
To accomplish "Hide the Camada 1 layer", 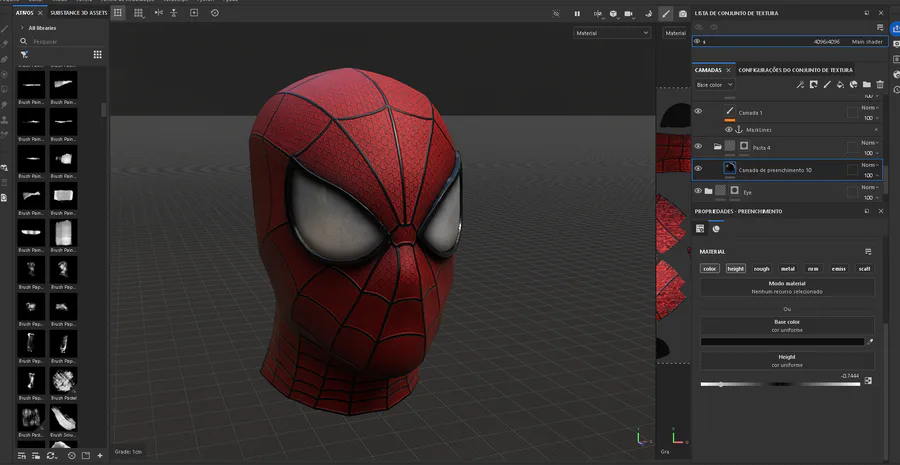I will coord(698,112).
